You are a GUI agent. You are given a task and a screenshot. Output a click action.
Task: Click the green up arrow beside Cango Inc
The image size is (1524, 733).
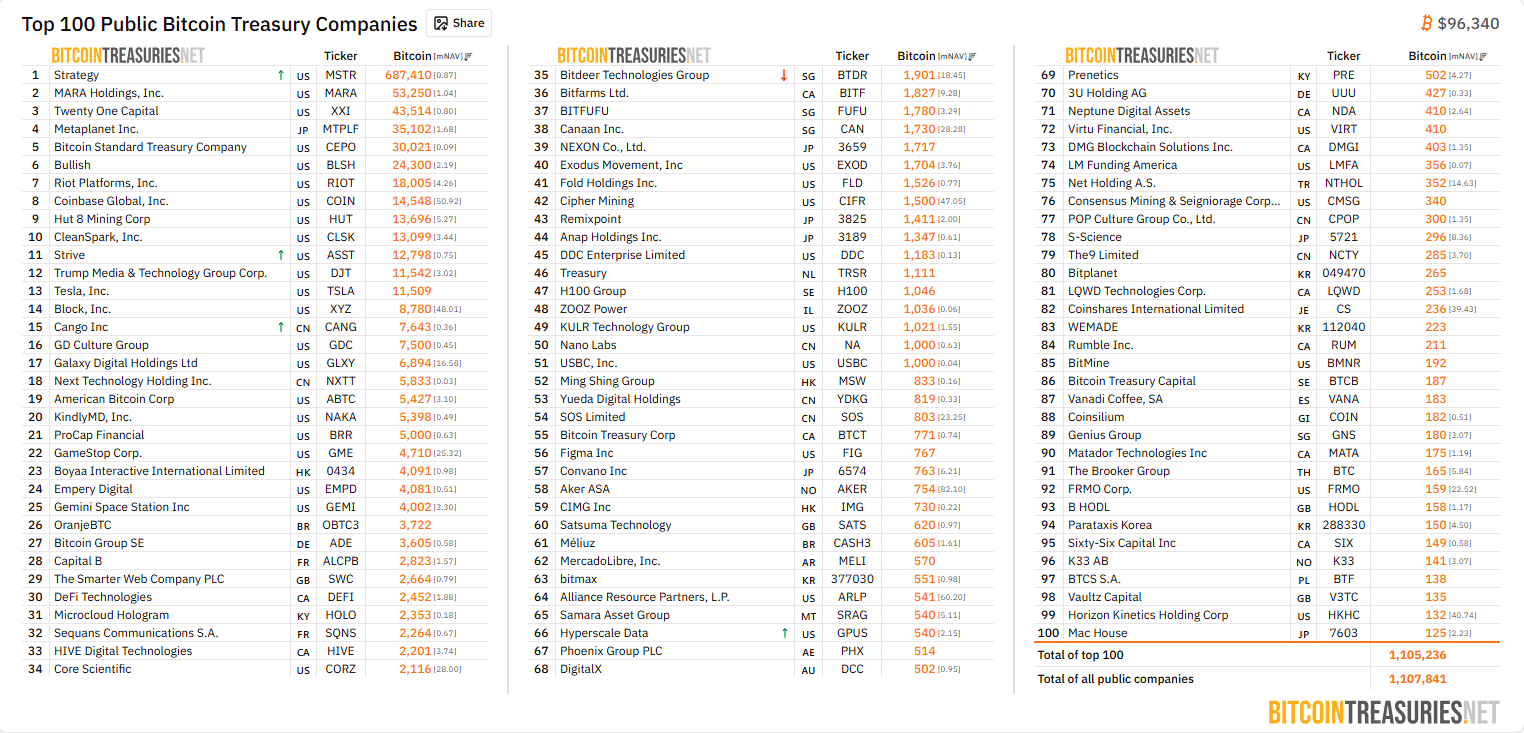coord(281,326)
